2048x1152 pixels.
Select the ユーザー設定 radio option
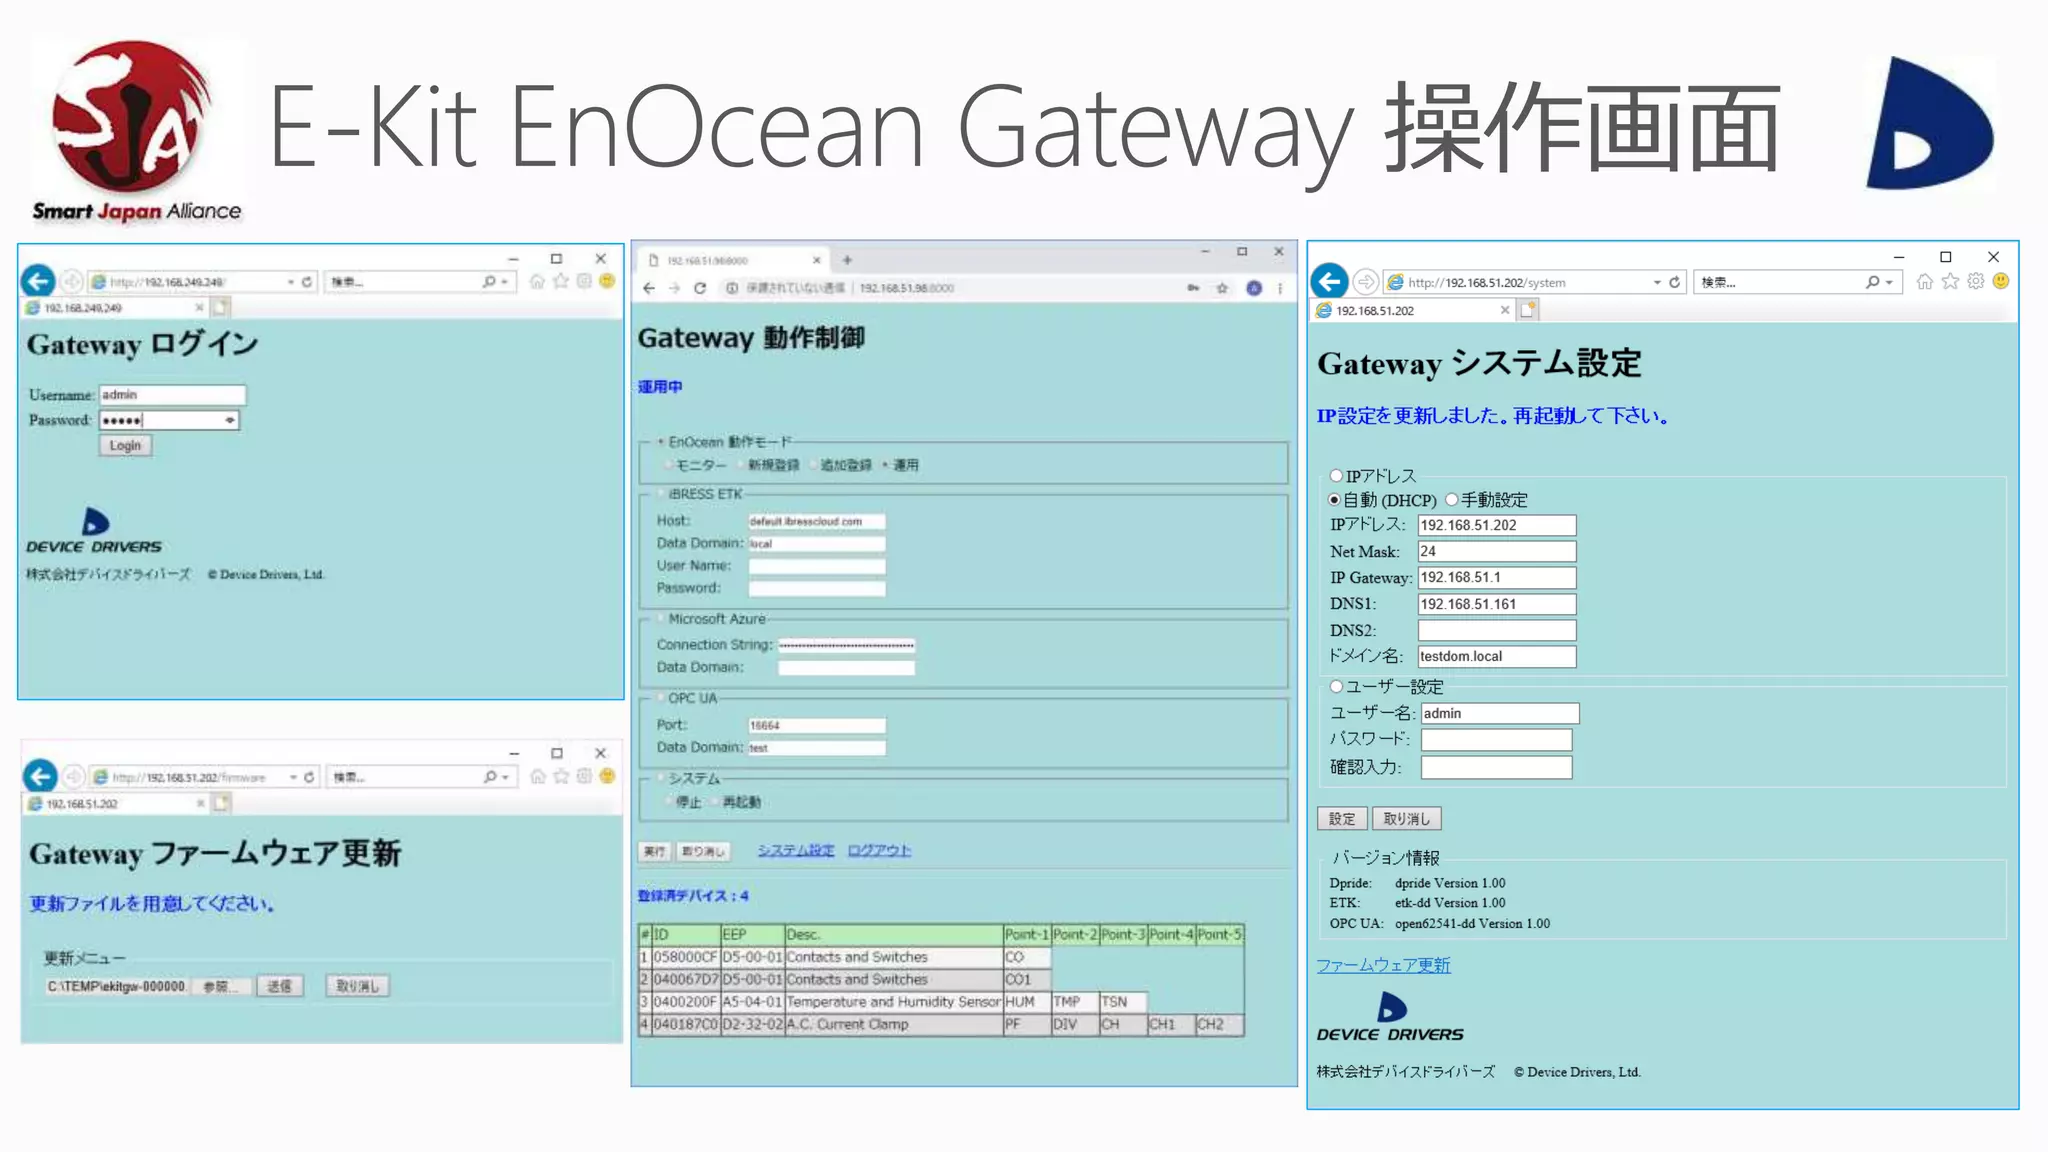[1336, 687]
